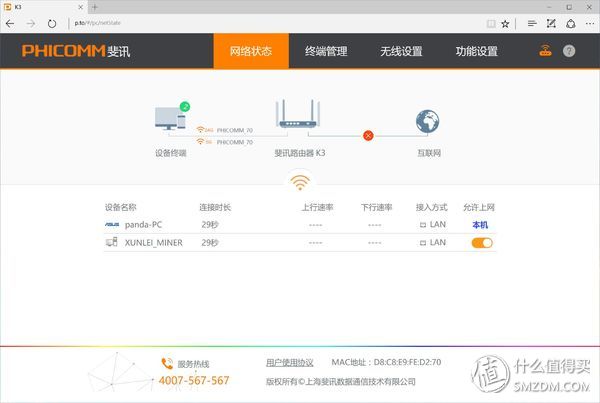Open the 终端管理 tab
Viewport: 600px width, 403px height.
click(x=326, y=51)
